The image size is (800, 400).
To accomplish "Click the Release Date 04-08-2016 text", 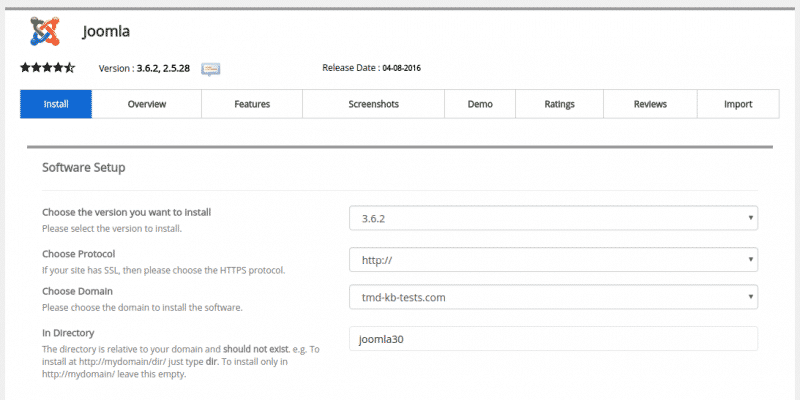I will pyautogui.click(x=371, y=68).
